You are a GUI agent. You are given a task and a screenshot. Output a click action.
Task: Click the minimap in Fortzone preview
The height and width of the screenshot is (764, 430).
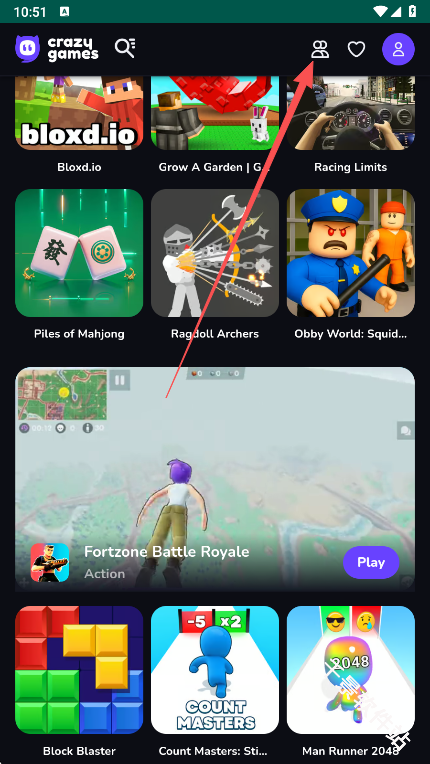(x=62, y=394)
